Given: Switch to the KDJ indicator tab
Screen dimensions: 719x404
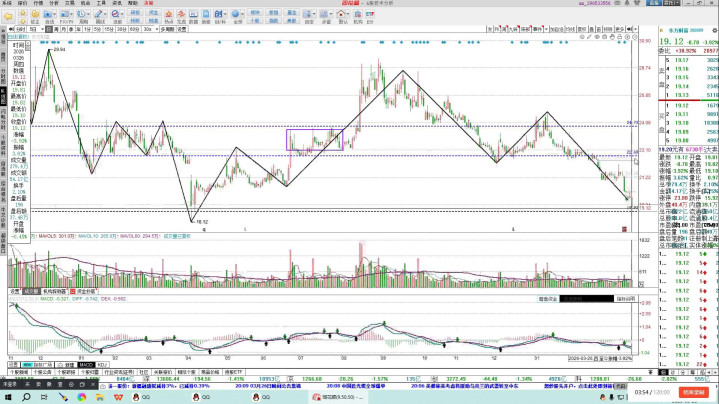Looking at the screenshot, I should (x=101, y=365).
